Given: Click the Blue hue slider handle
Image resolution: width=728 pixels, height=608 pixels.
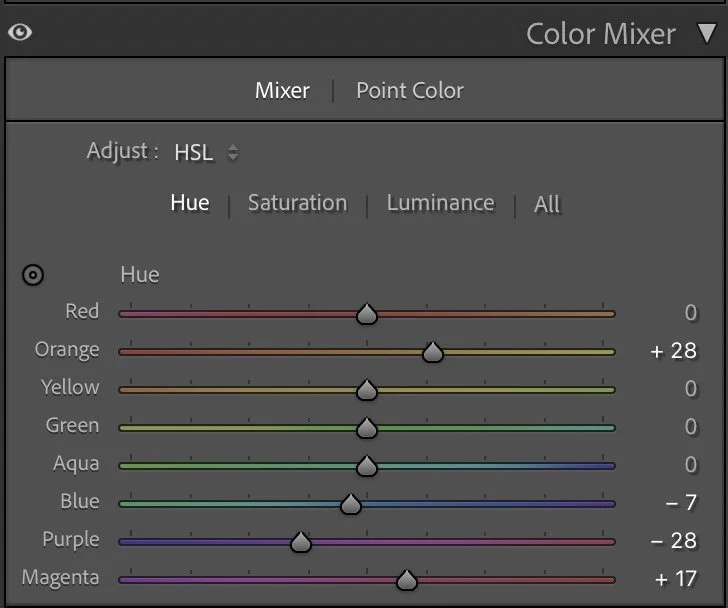Looking at the screenshot, I should pos(351,504).
